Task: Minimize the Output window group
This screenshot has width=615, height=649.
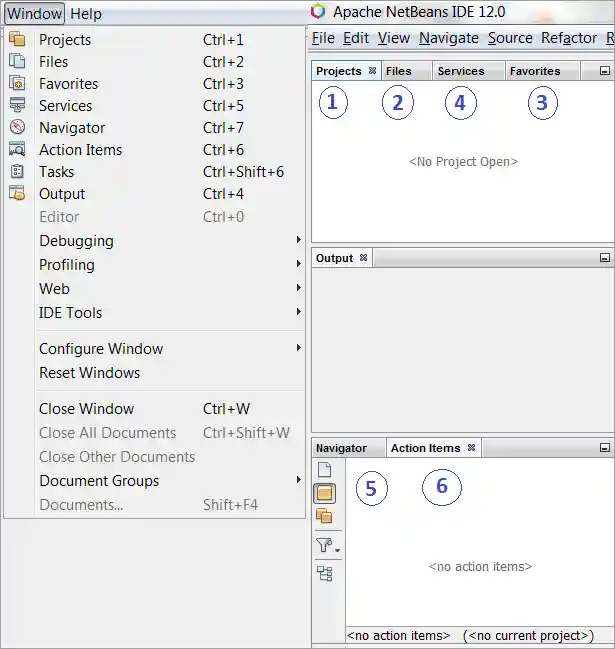Action: [605, 258]
